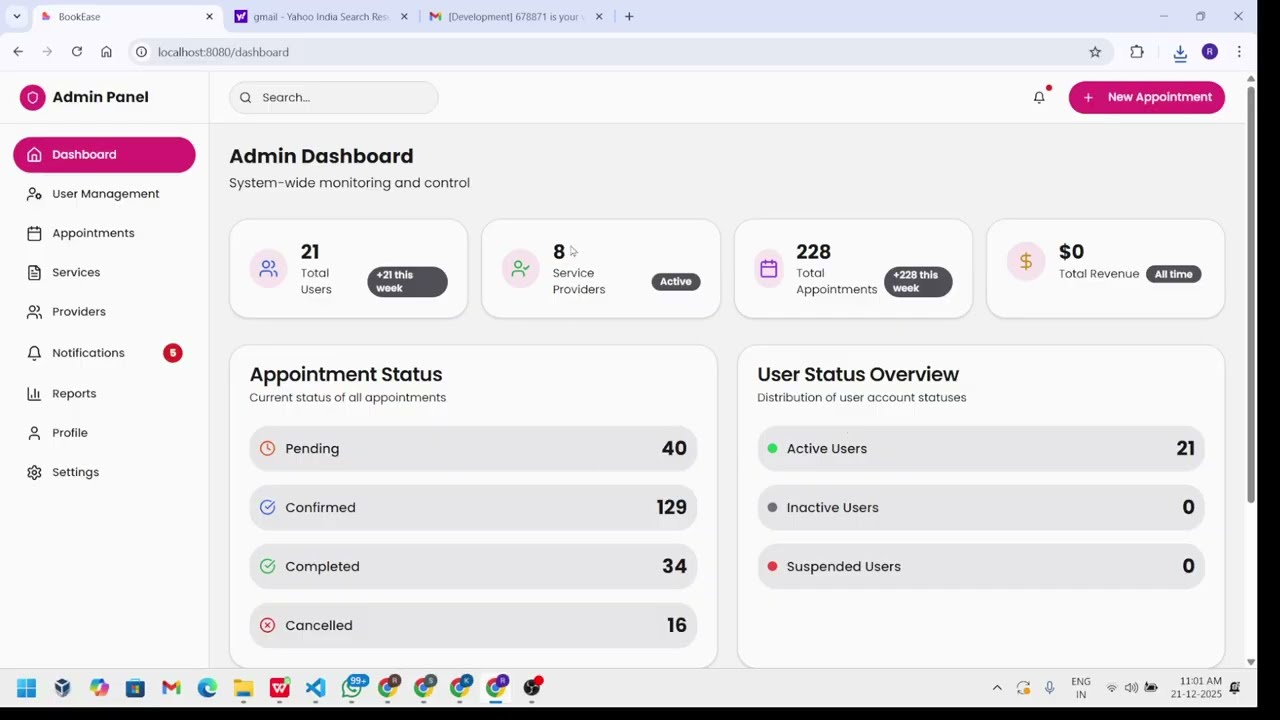Image resolution: width=1280 pixels, height=720 pixels.
Task: Close the BookEase tab
Action: (209, 17)
